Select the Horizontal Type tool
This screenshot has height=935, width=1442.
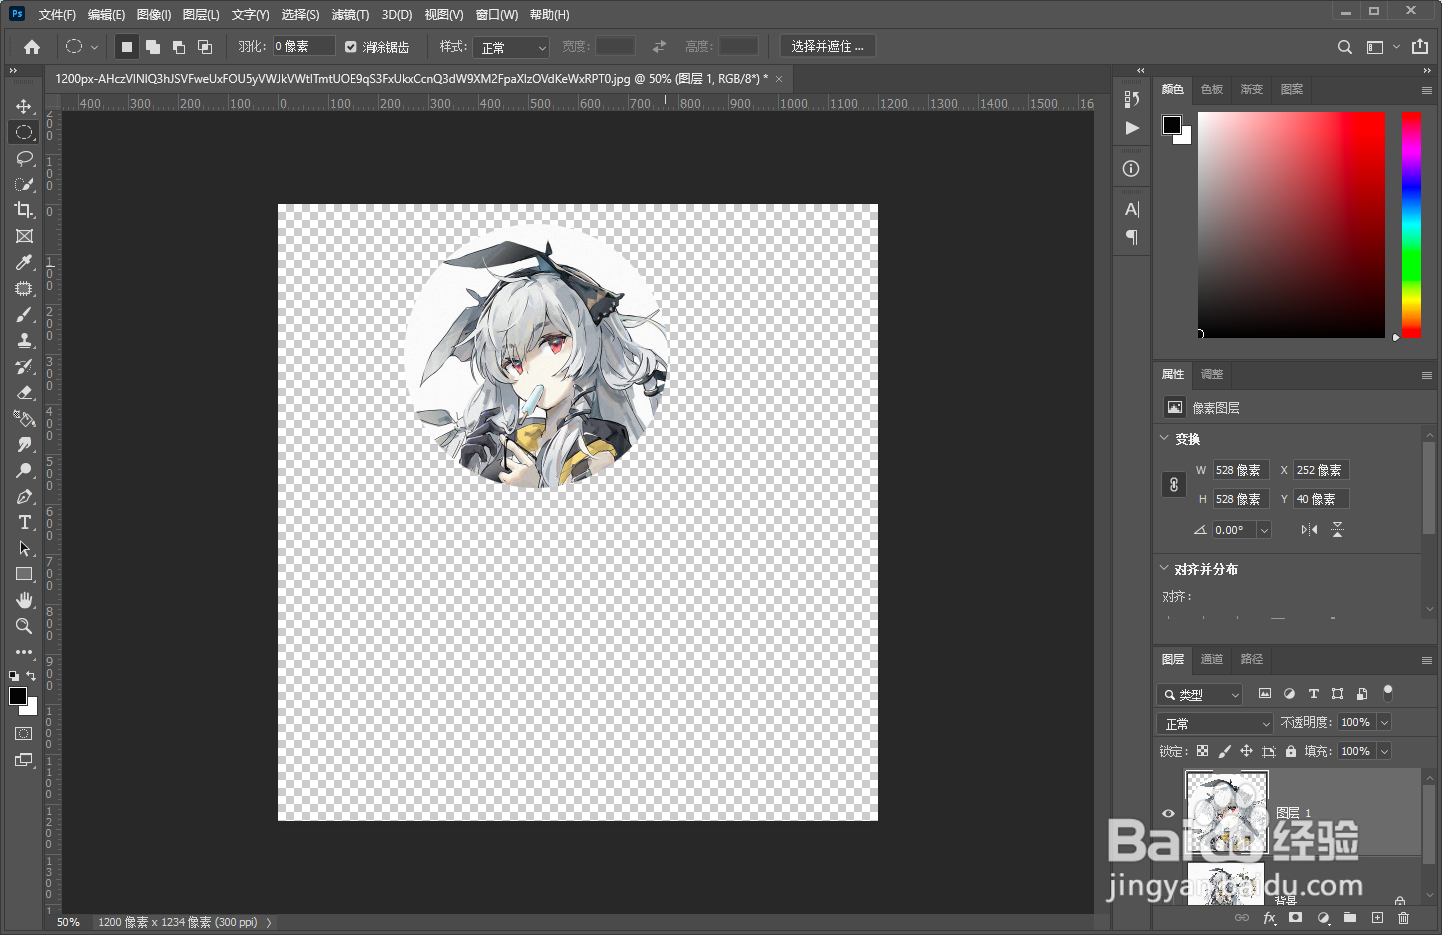24,522
